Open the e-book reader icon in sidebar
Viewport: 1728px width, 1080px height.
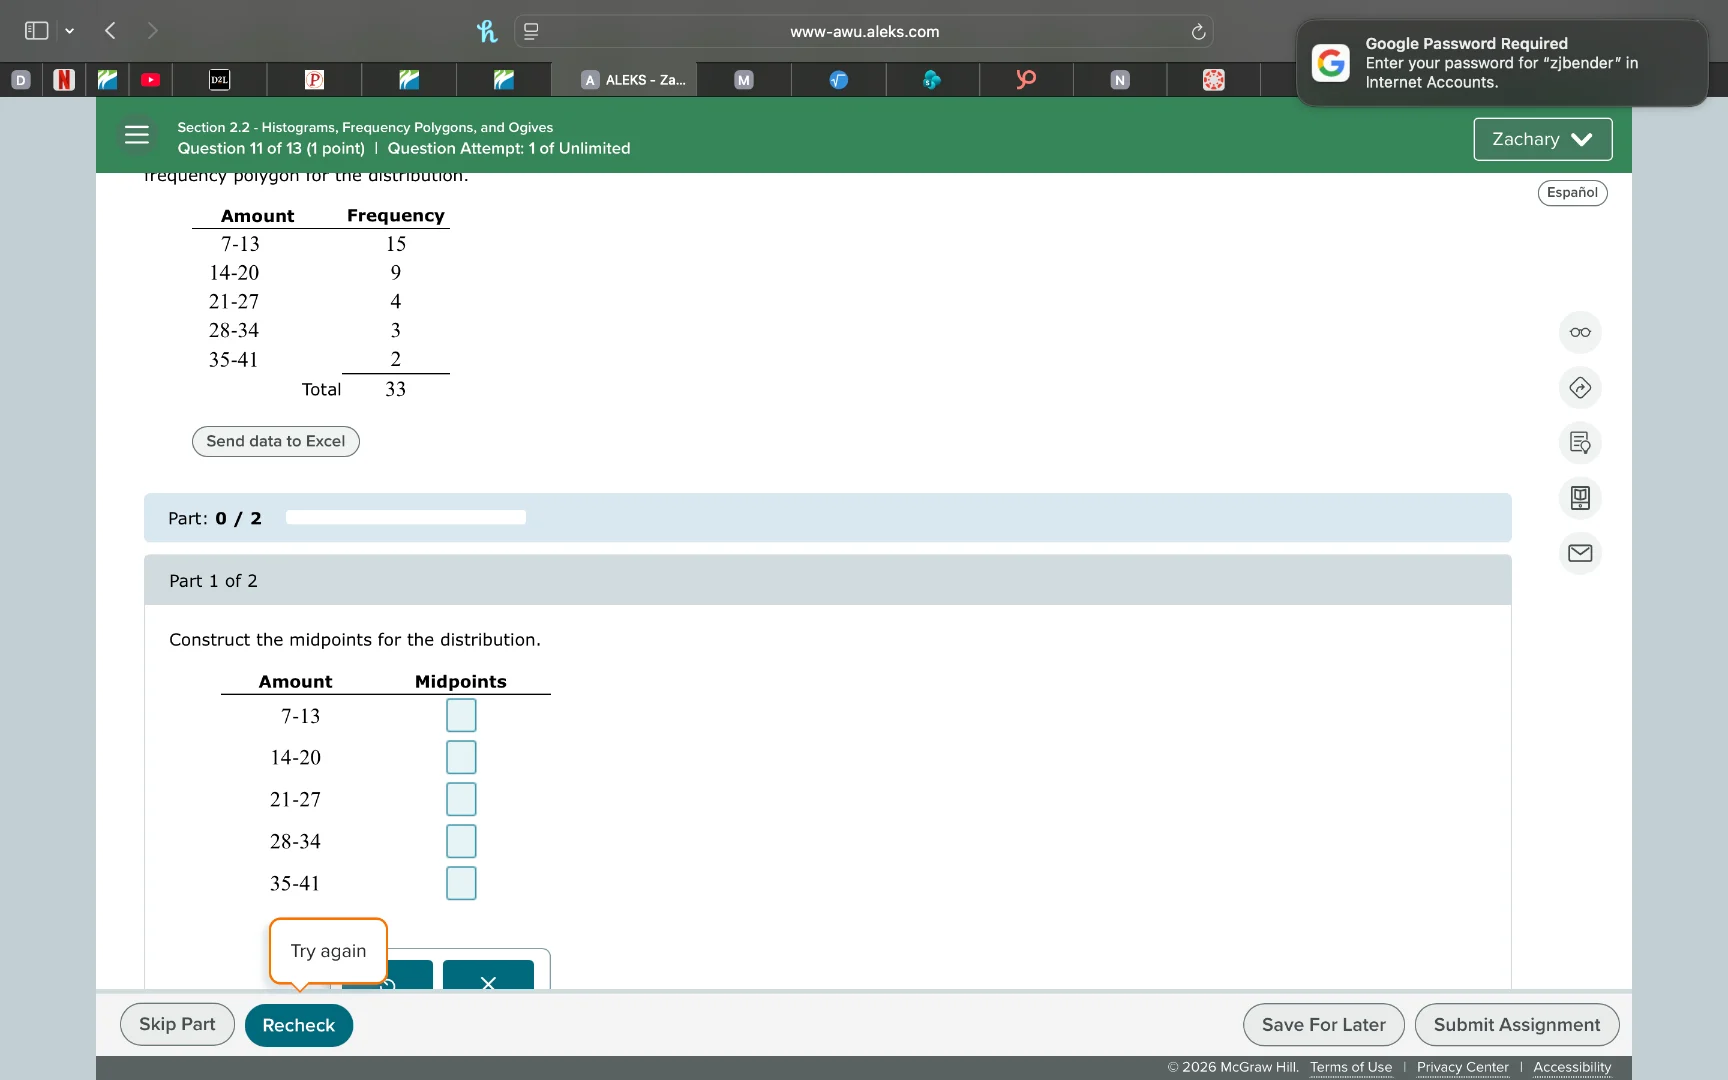tap(1579, 498)
